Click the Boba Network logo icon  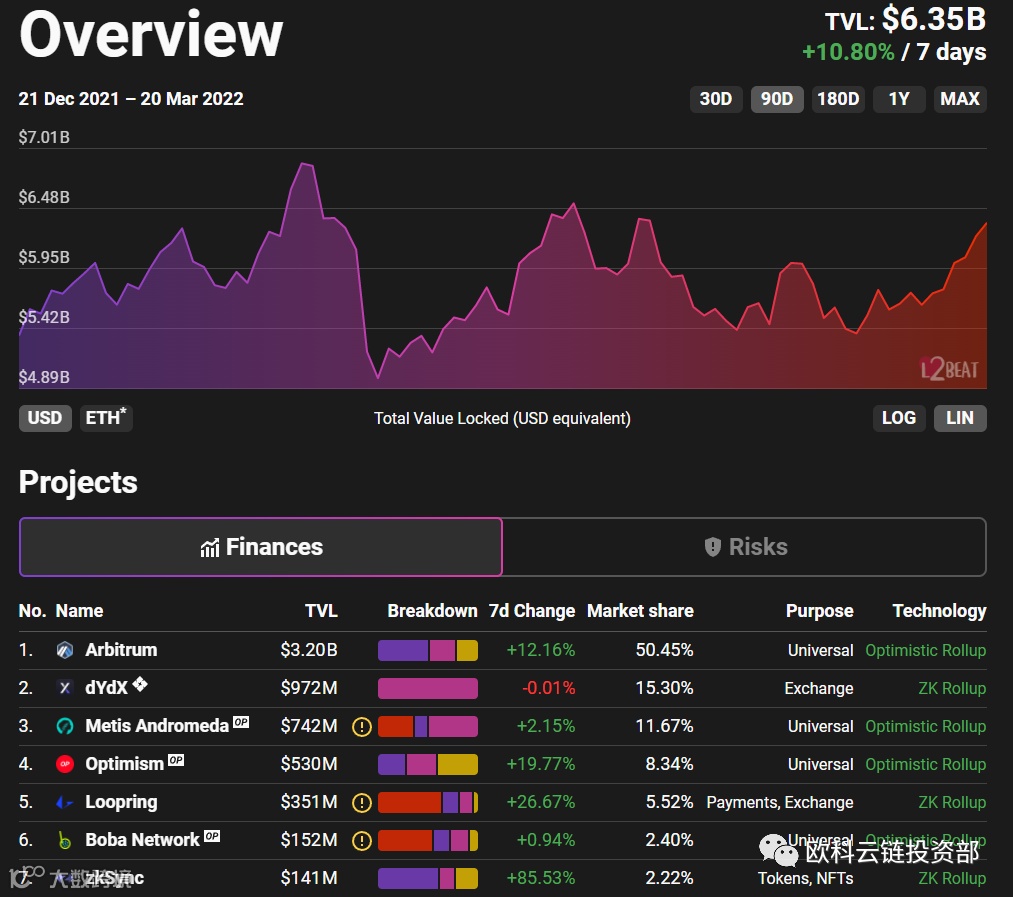tap(65, 840)
